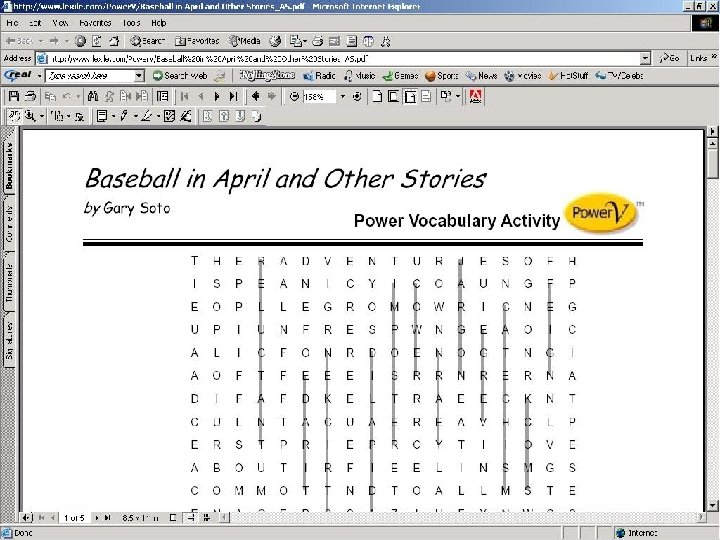The image size is (720, 540).
Task: Open the Favorites button in IE toolbar
Action: coord(197,41)
